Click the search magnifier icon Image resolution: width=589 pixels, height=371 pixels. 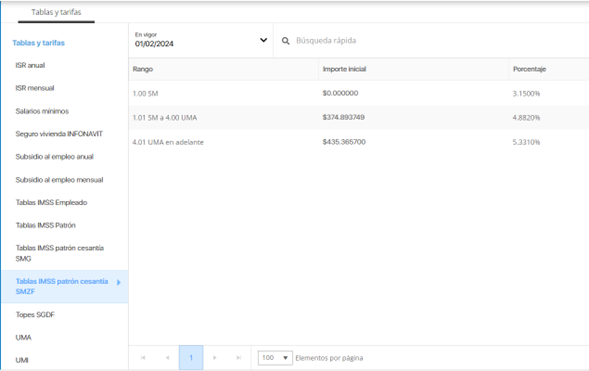(x=285, y=41)
